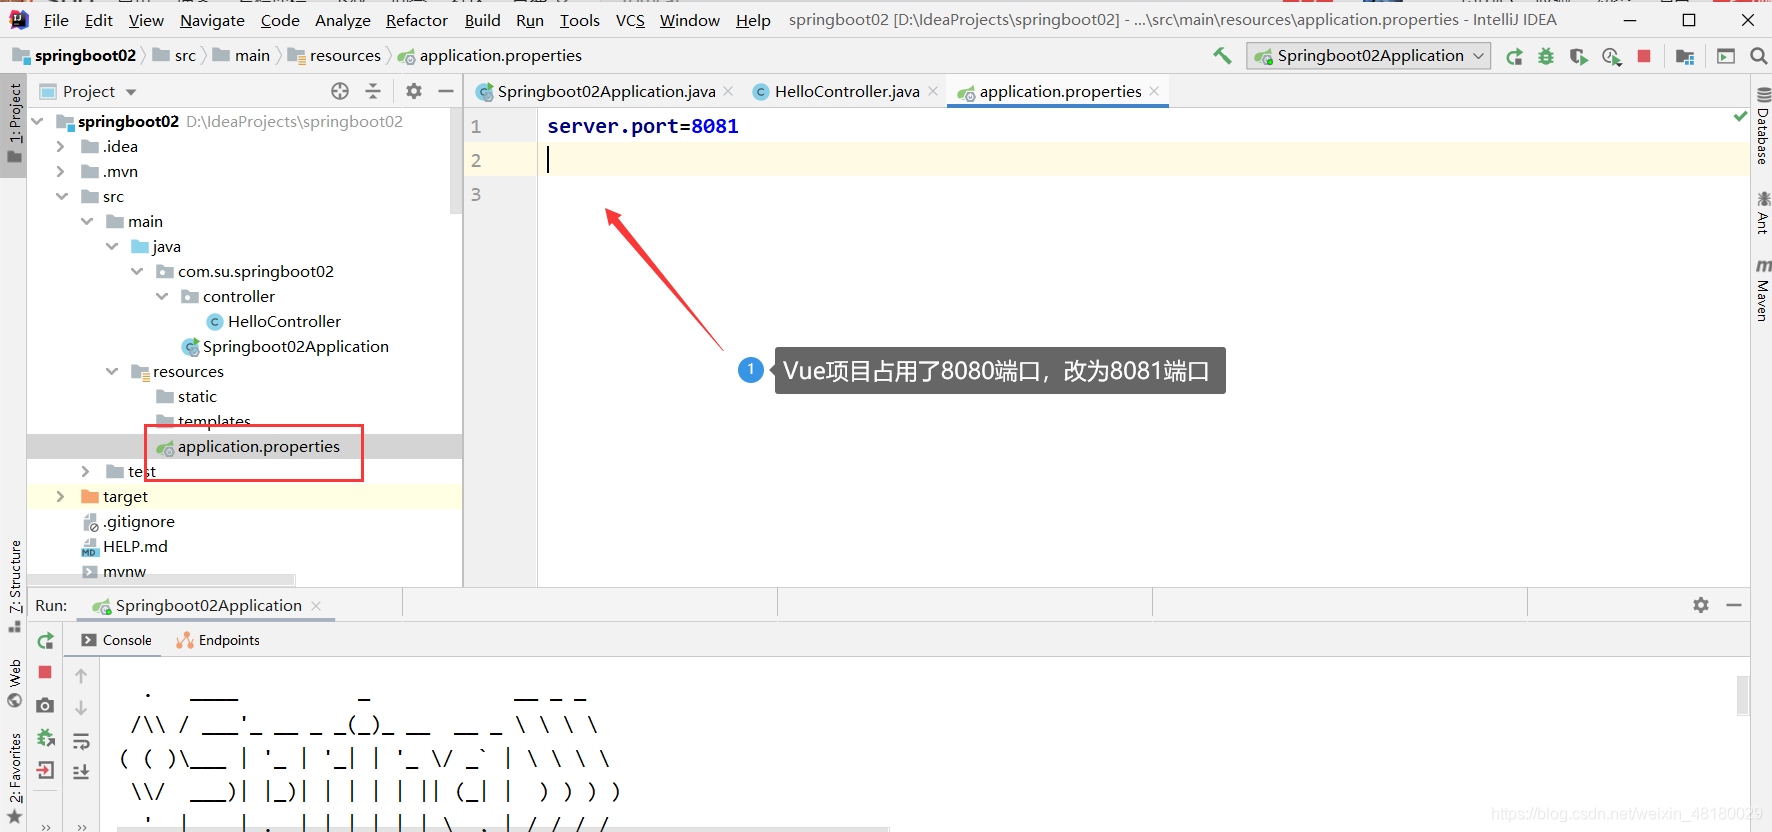
Task: Open the Database side tool window
Action: pyautogui.click(x=1762, y=127)
